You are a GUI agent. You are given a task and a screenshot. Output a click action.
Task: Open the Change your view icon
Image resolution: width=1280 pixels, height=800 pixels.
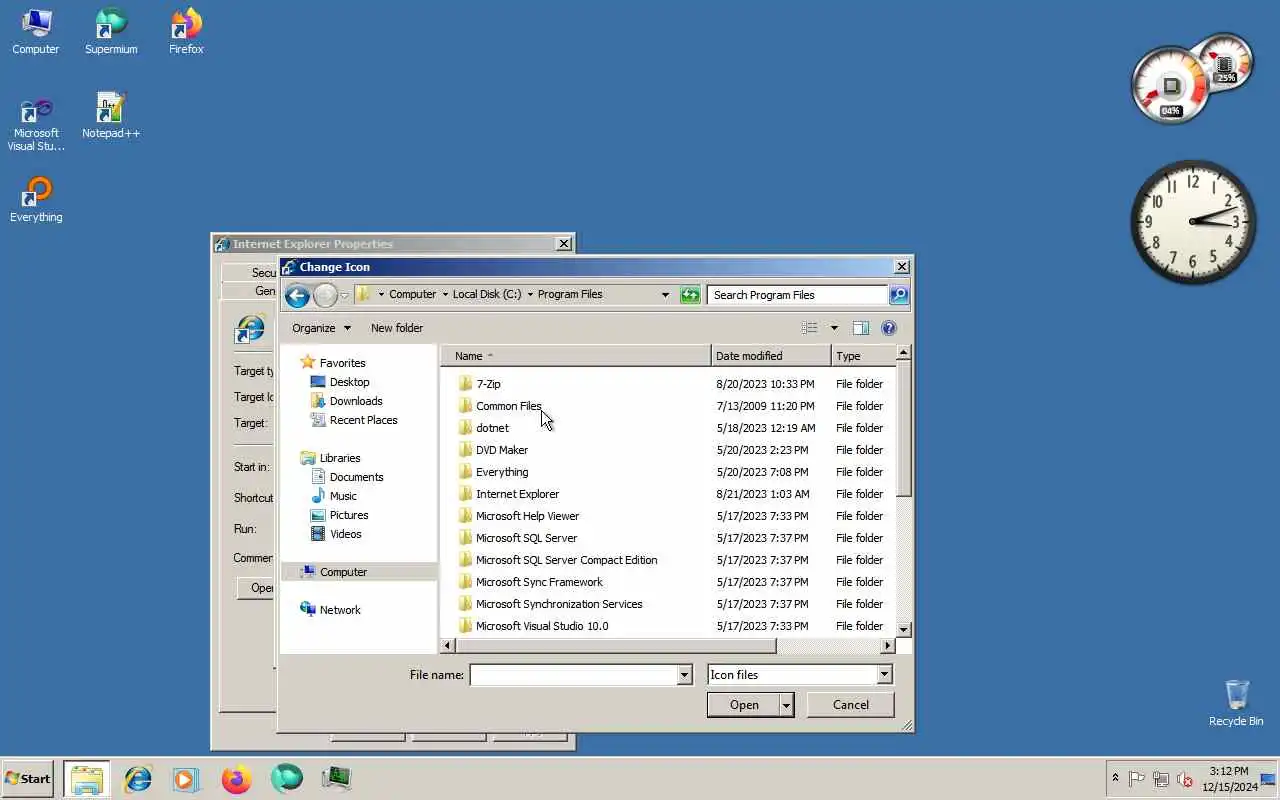point(810,328)
